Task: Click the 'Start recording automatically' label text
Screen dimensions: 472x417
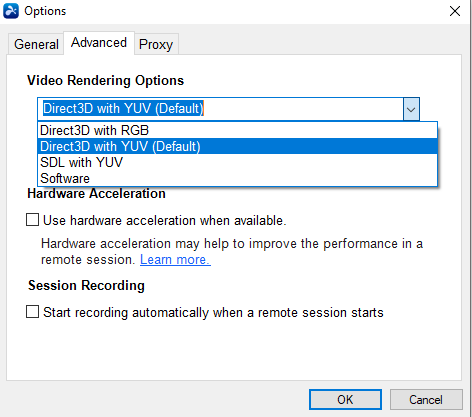Action: coord(213,313)
